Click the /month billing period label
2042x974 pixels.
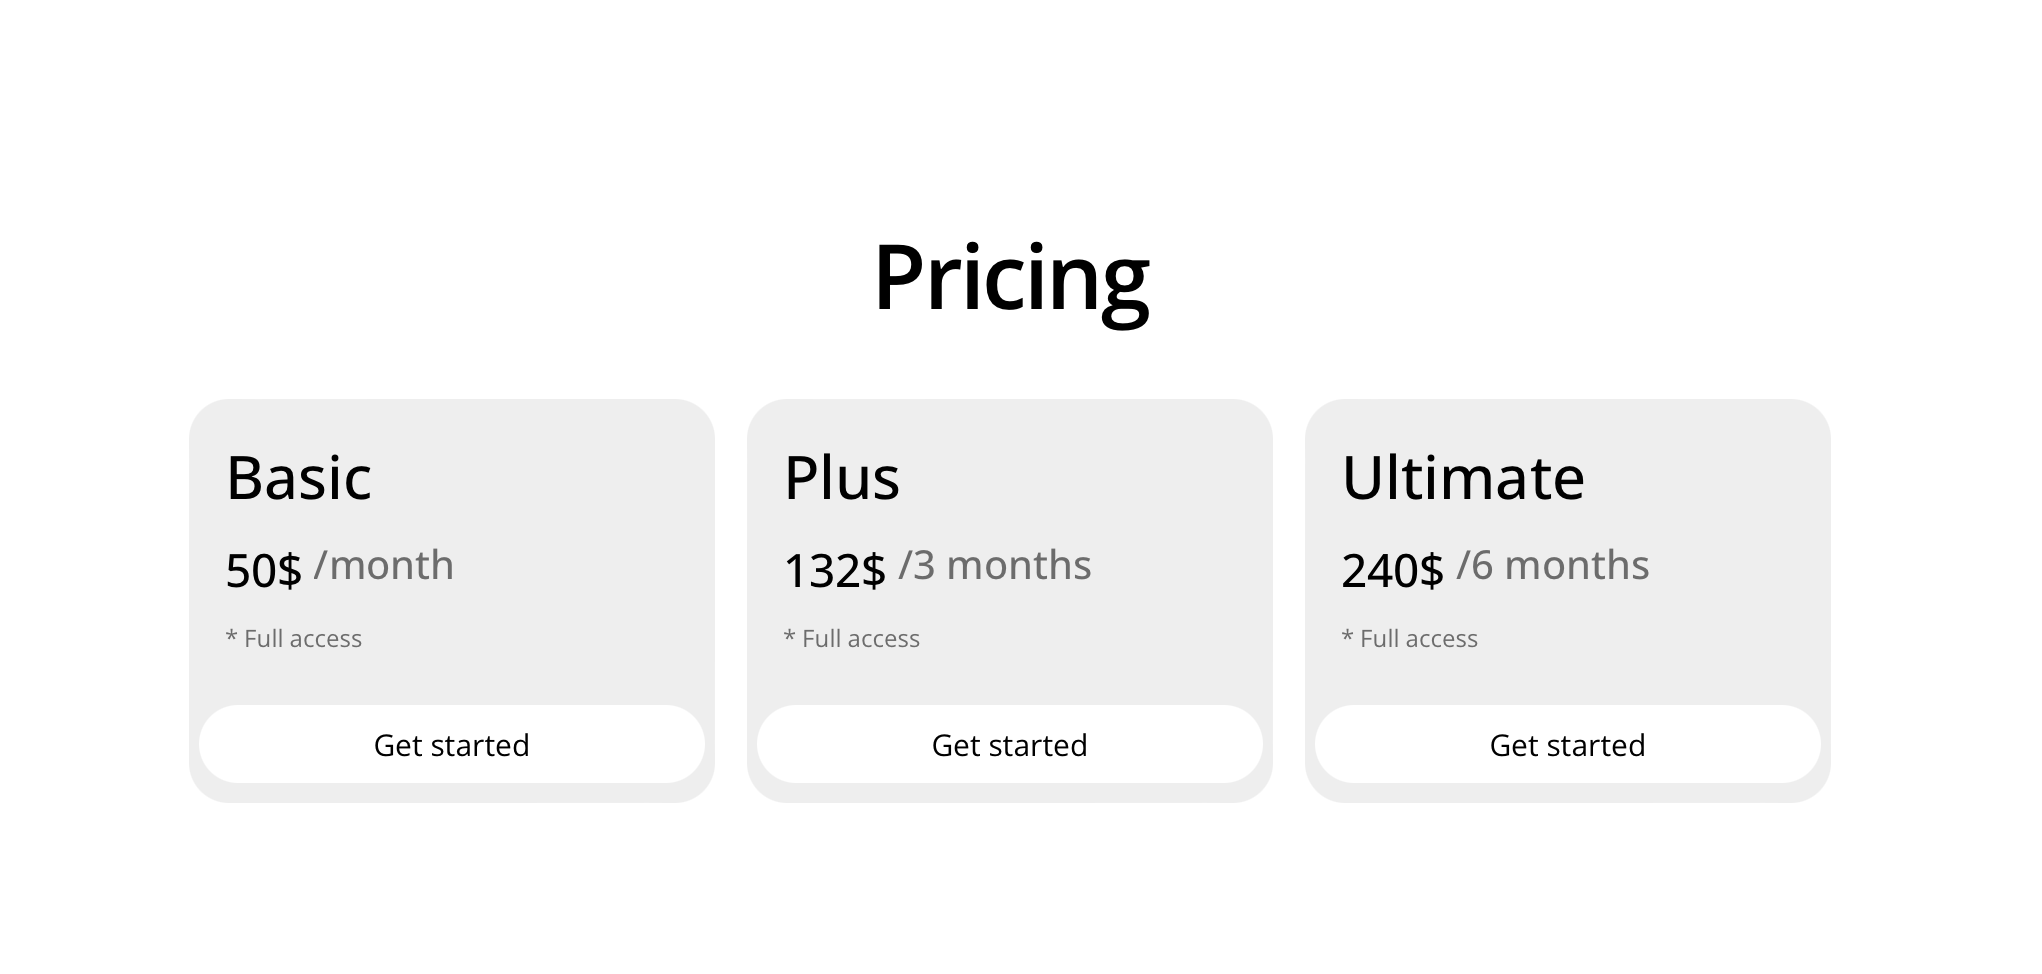tap(384, 566)
